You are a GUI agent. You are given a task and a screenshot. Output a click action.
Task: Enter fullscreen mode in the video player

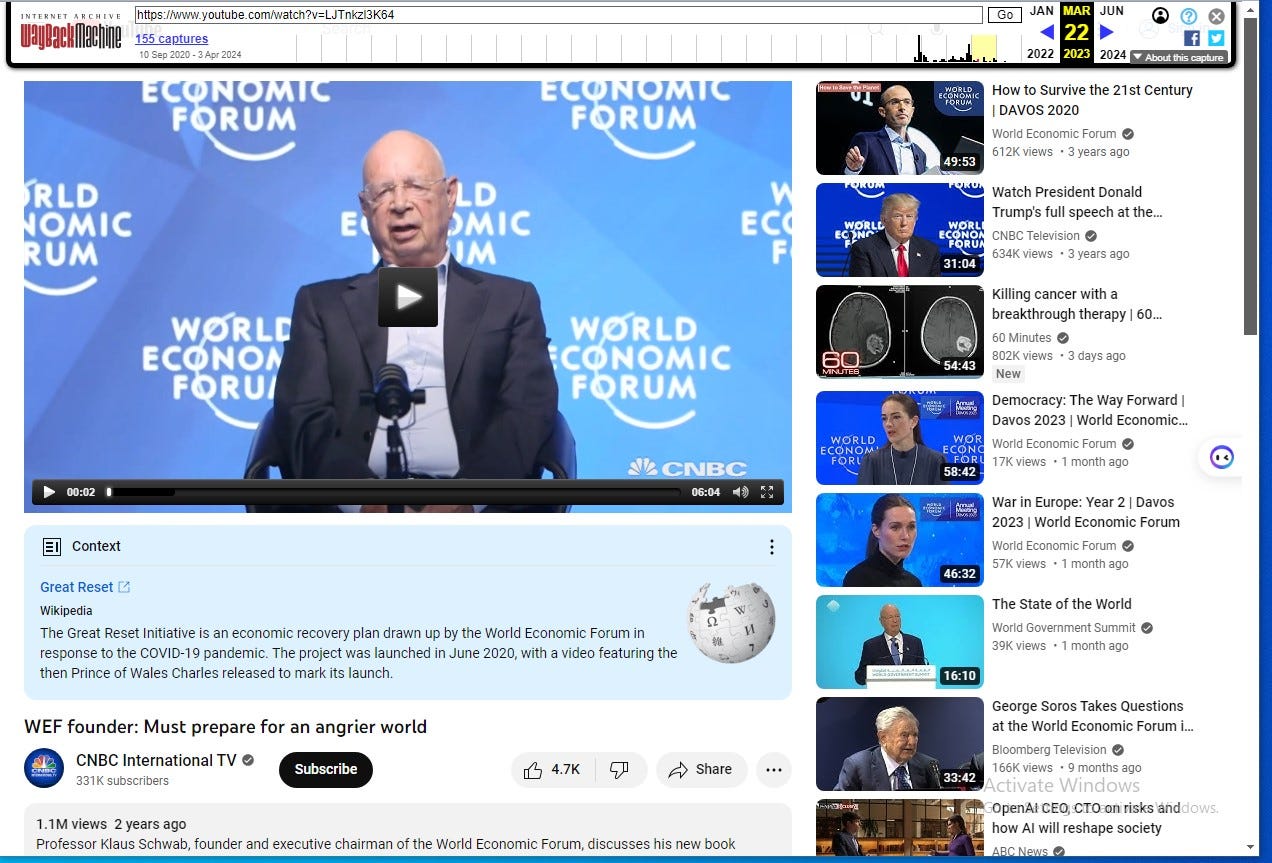pos(767,492)
